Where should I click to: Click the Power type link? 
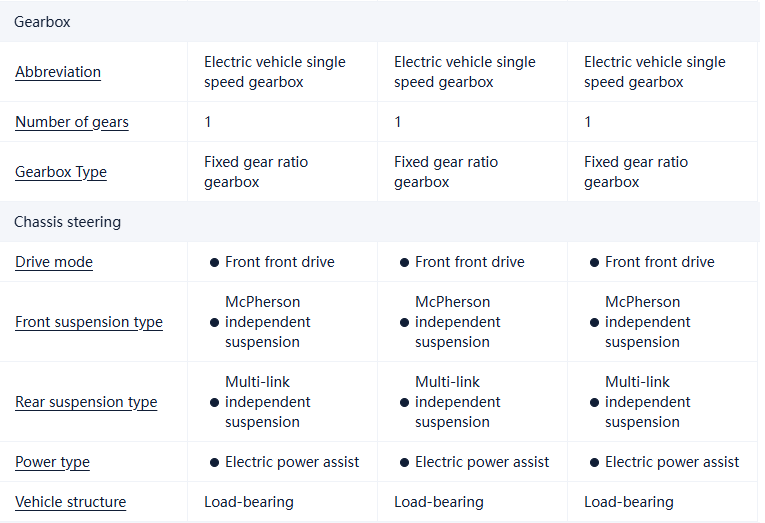click(x=52, y=462)
